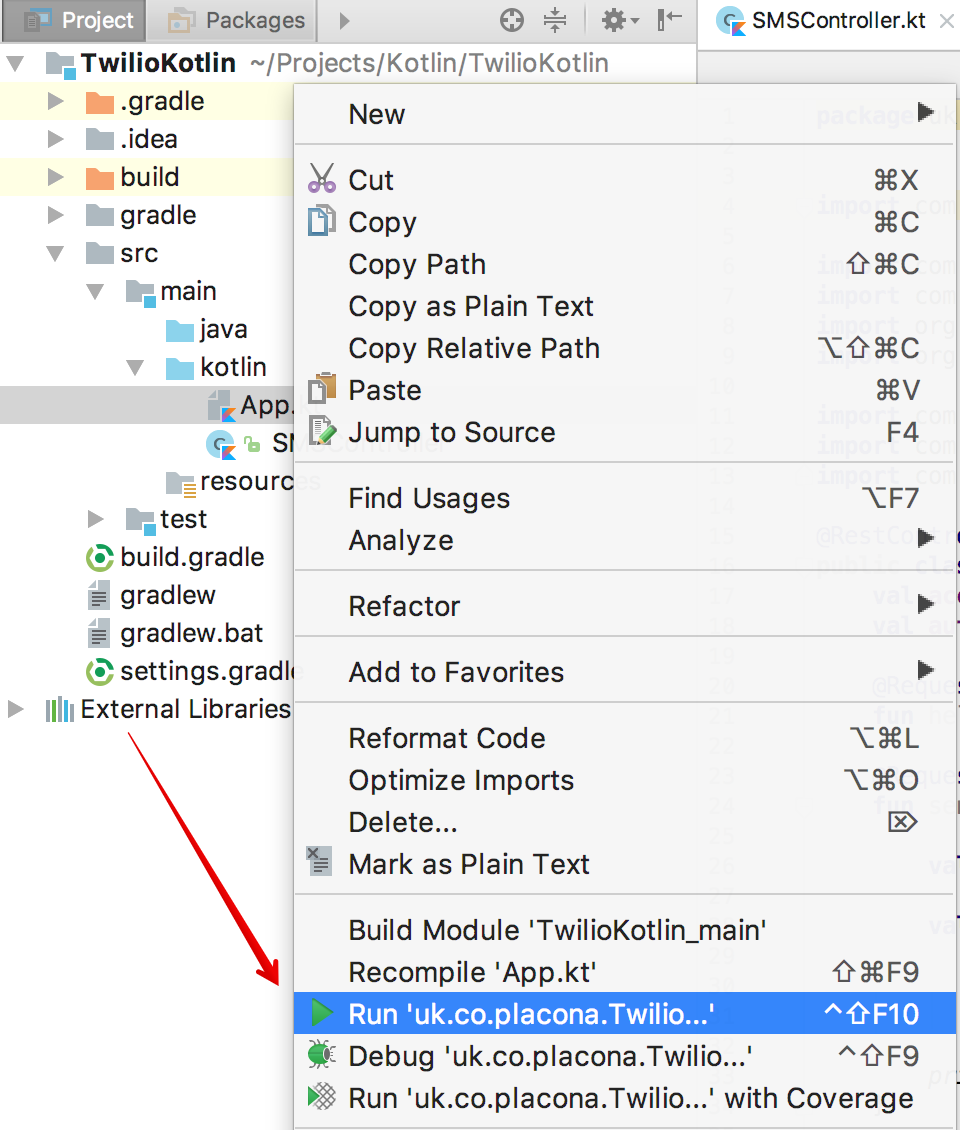Select build.gradle file in tree
960x1130 pixels.
coord(191,558)
